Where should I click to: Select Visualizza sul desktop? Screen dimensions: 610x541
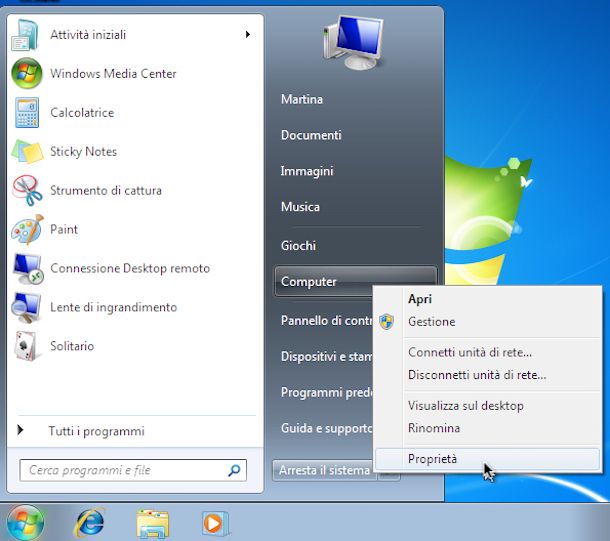488,406
